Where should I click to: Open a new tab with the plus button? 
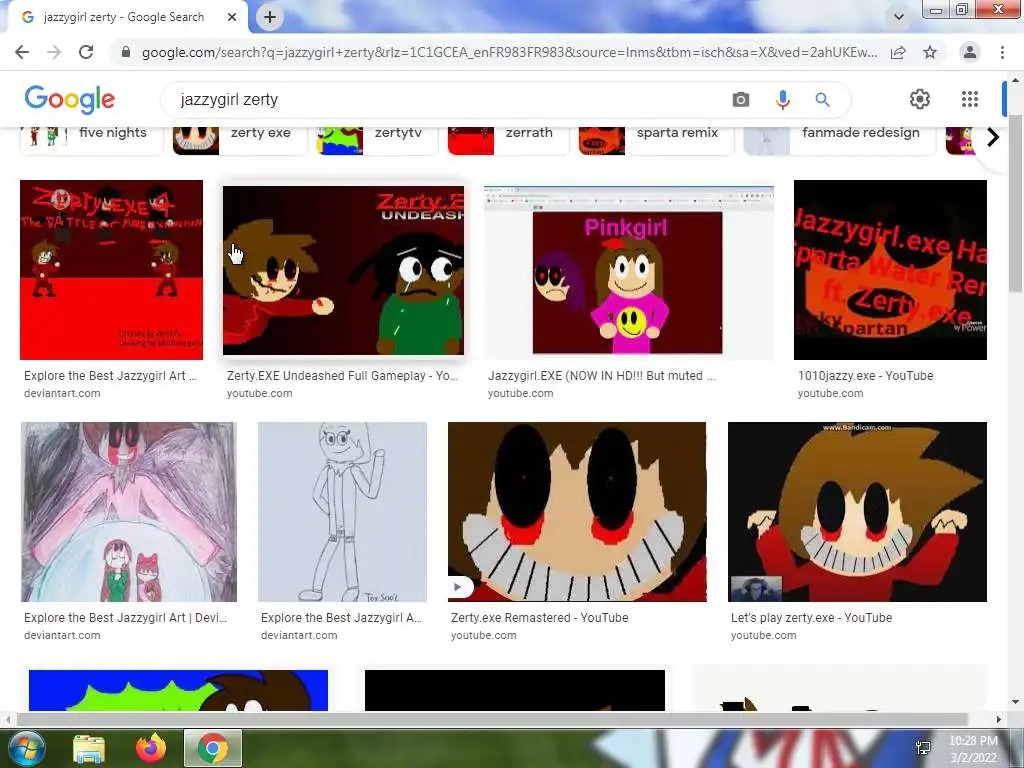(x=270, y=17)
